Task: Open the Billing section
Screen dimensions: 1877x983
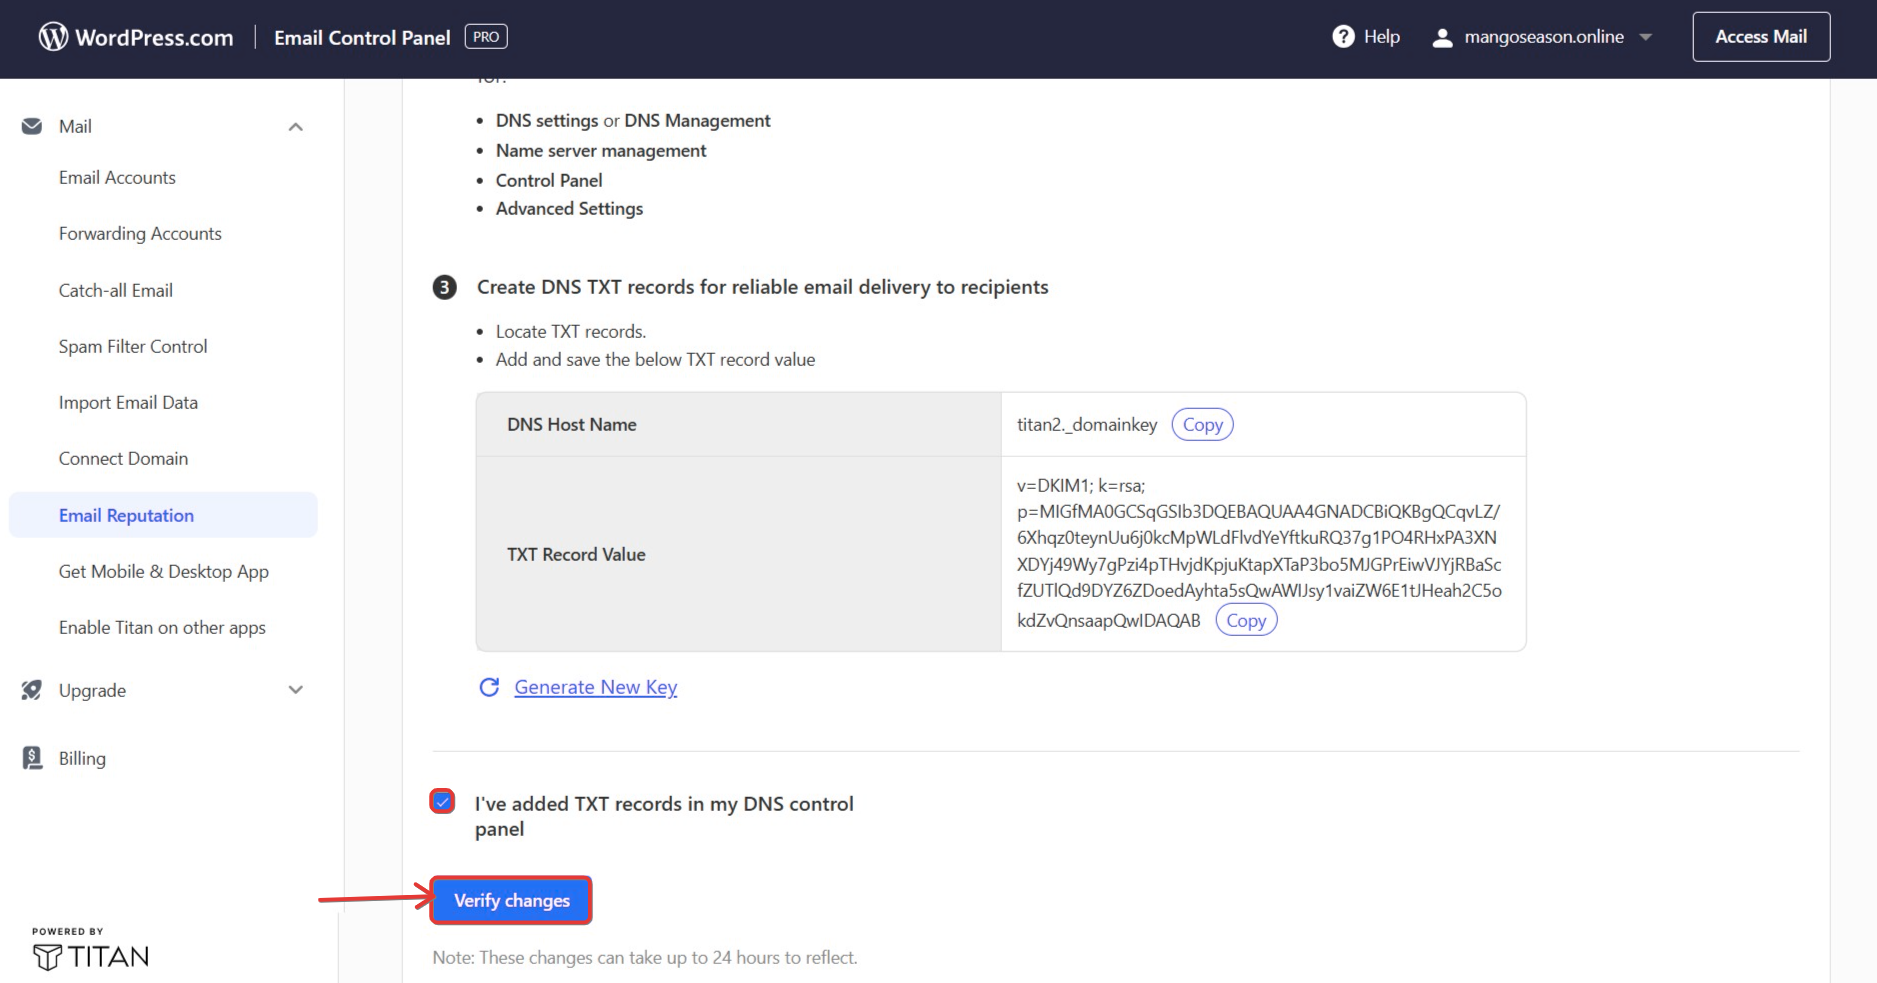Action: pyautogui.click(x=82, y=759)
